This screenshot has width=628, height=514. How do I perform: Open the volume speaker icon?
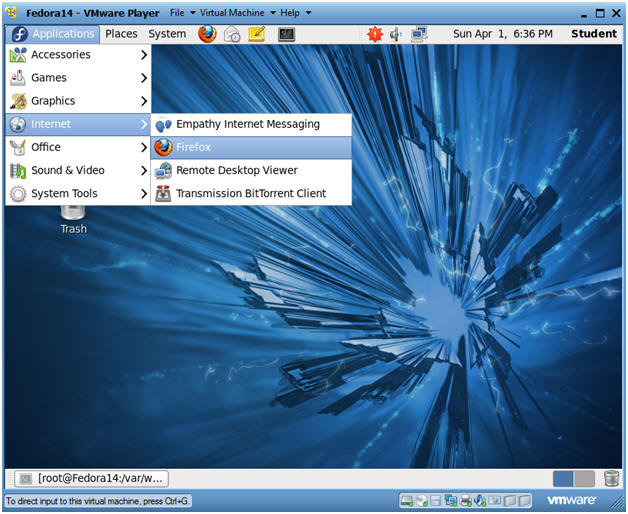[x=396, y=34]
